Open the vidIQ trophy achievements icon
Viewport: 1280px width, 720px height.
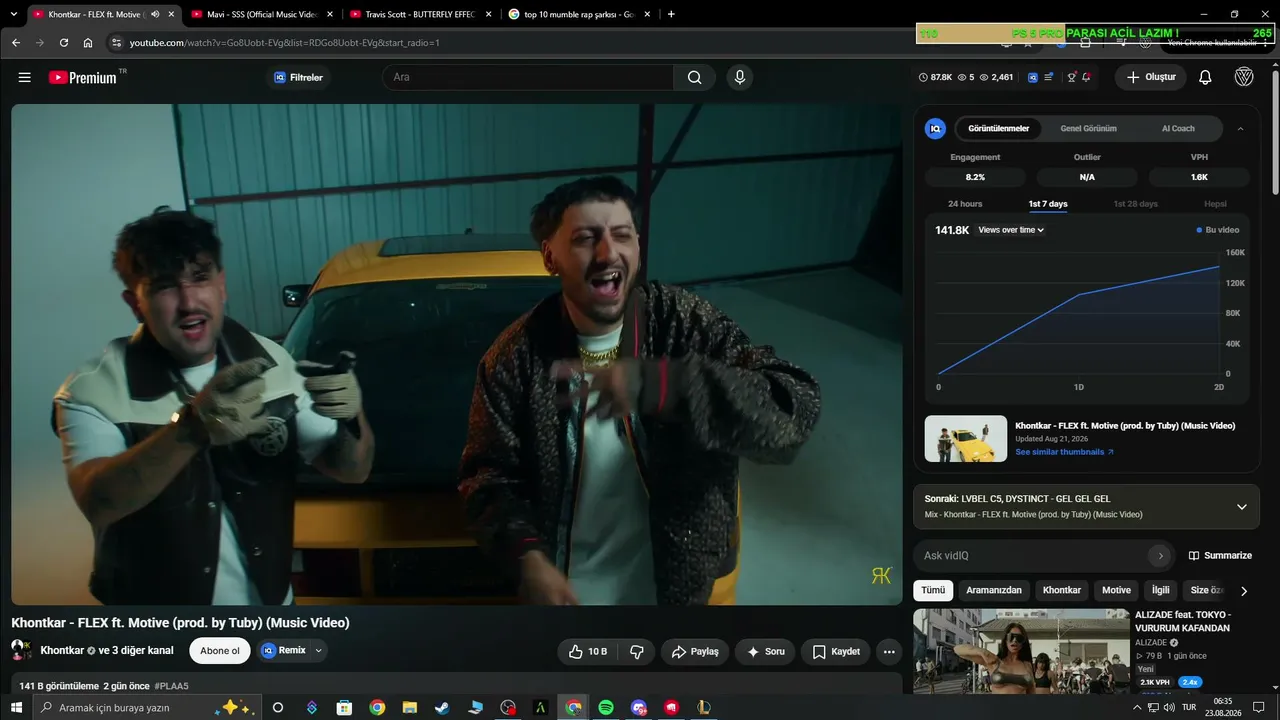(x=1071, y=77)
